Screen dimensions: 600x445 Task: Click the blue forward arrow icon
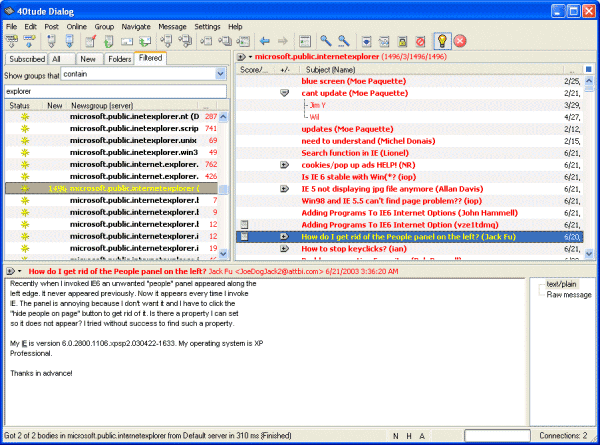coord(282,40)
